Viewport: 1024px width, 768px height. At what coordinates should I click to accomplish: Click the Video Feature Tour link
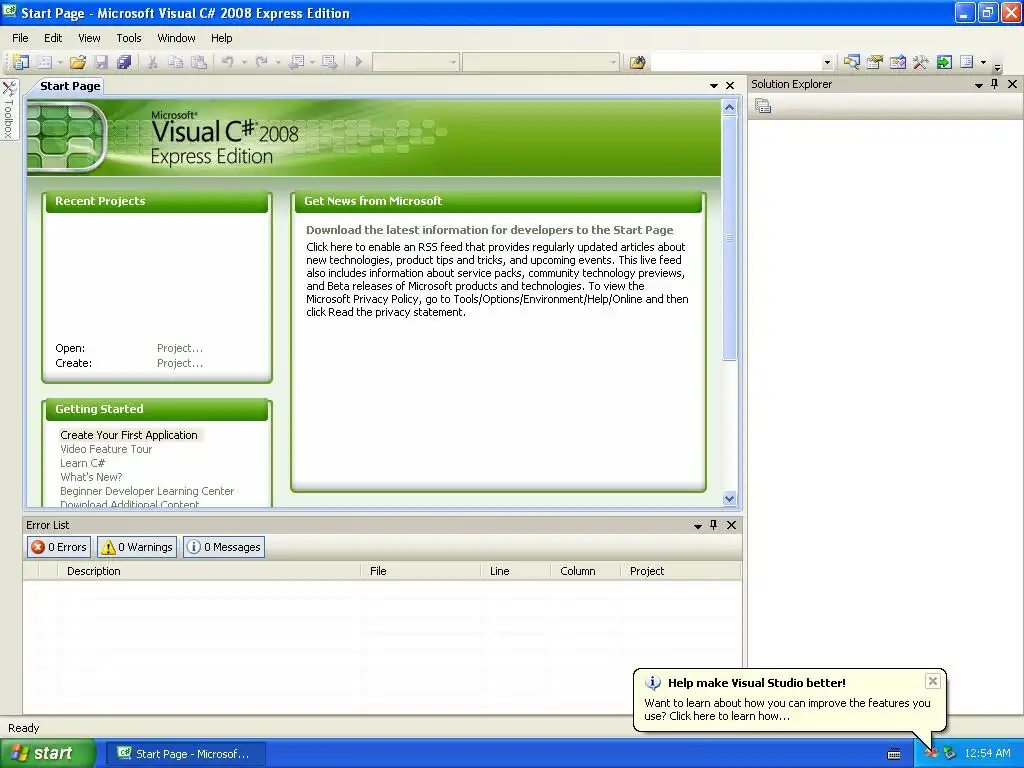tap(106, 449)
